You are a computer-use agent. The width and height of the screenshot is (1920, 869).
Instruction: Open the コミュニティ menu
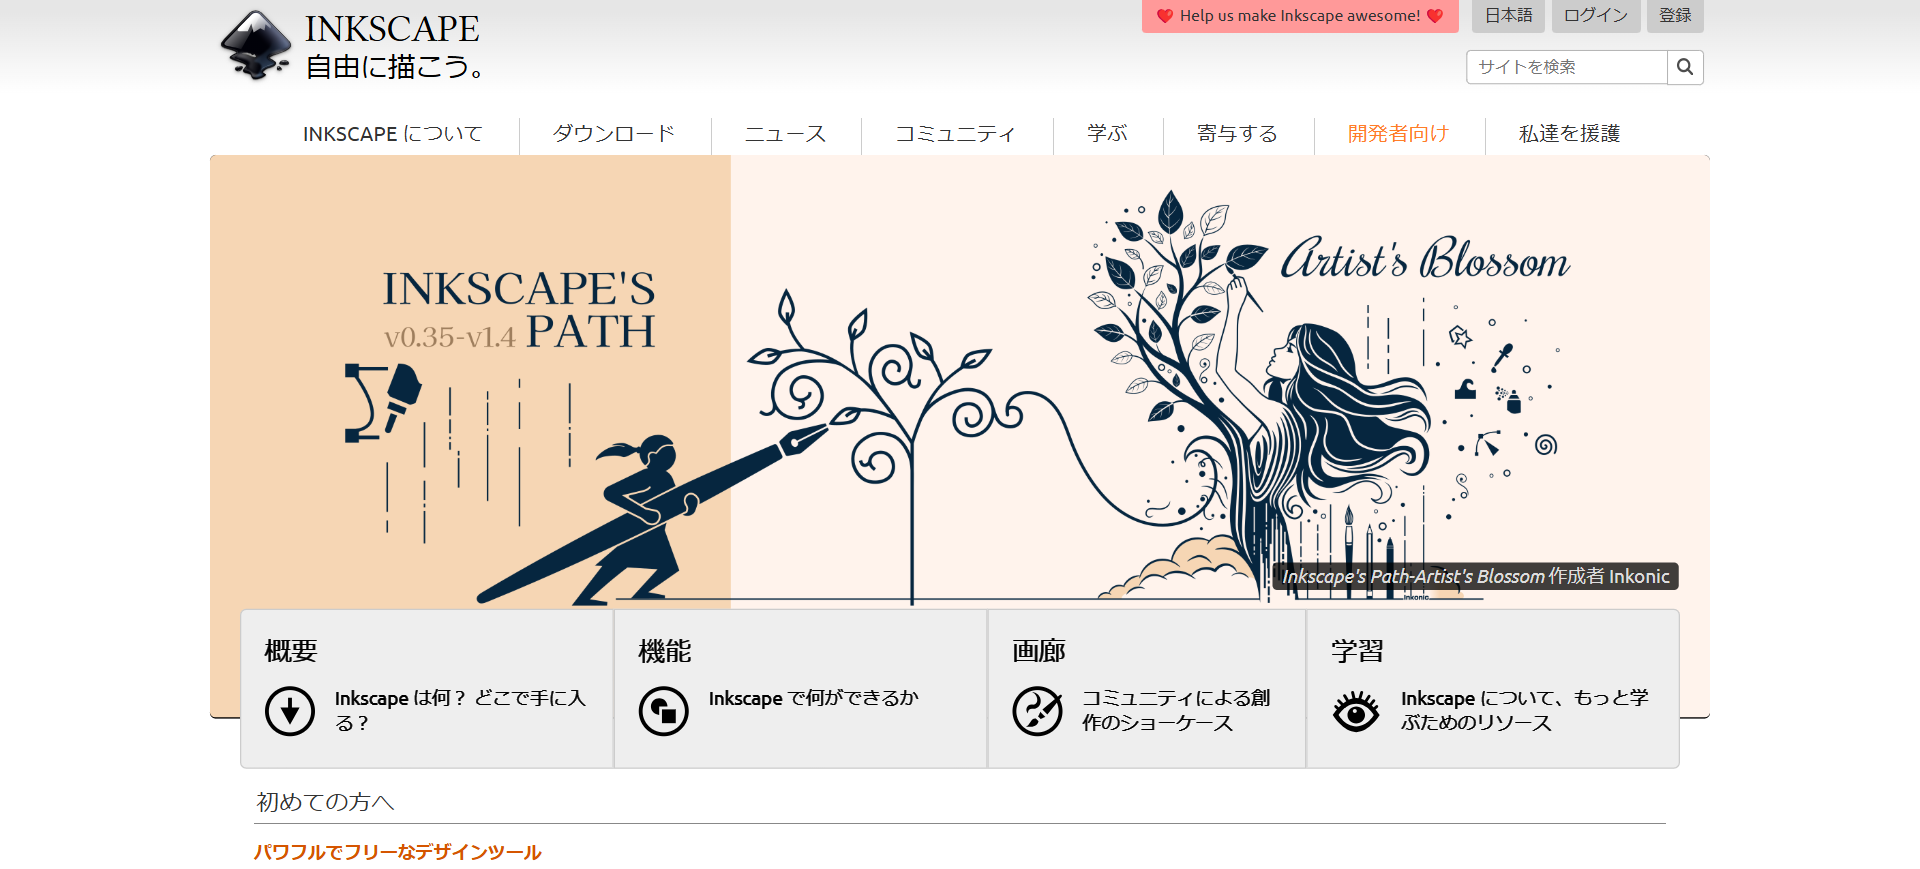956,134
